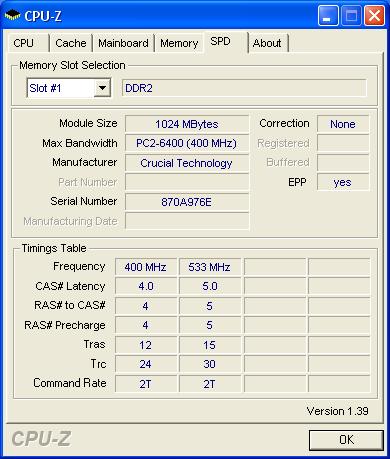
Task: Click CAS# Latency value 4.0
Action: tap(146, 286)
